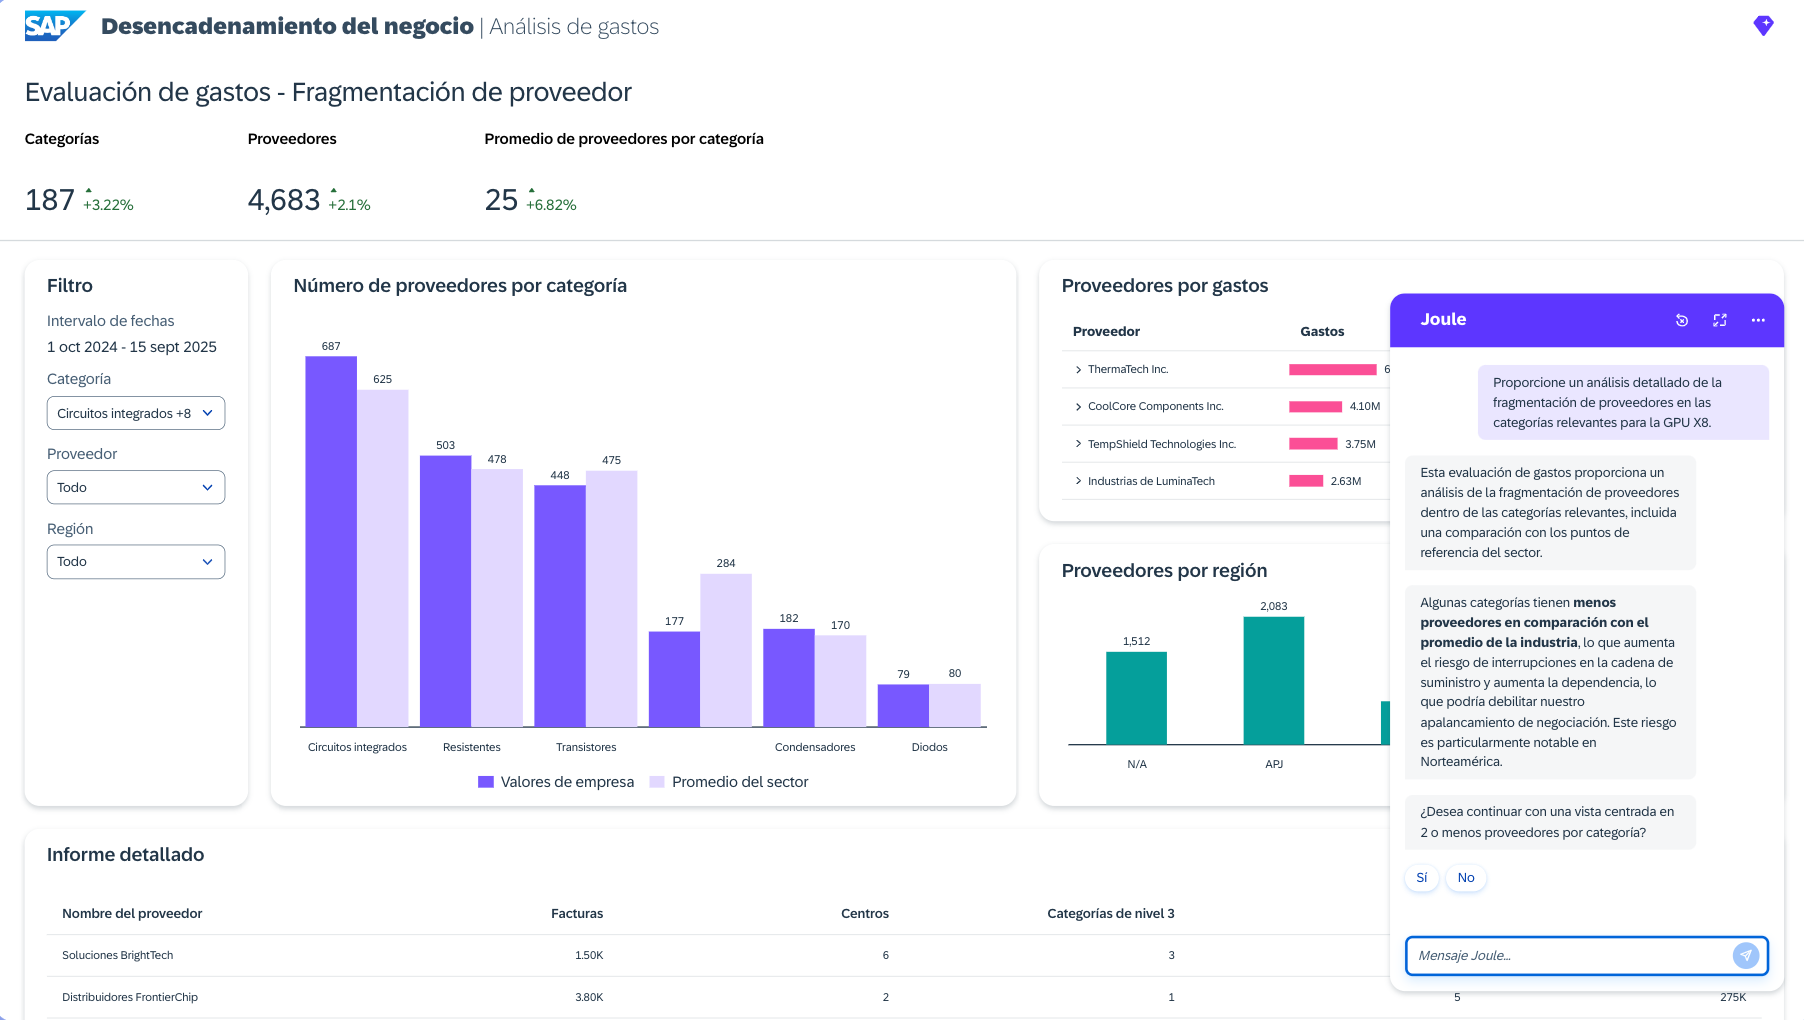The image size is (1804, 1020).
Task: Click the No button in Joule
Action: pyautogui.click(x=1466, y=878)
